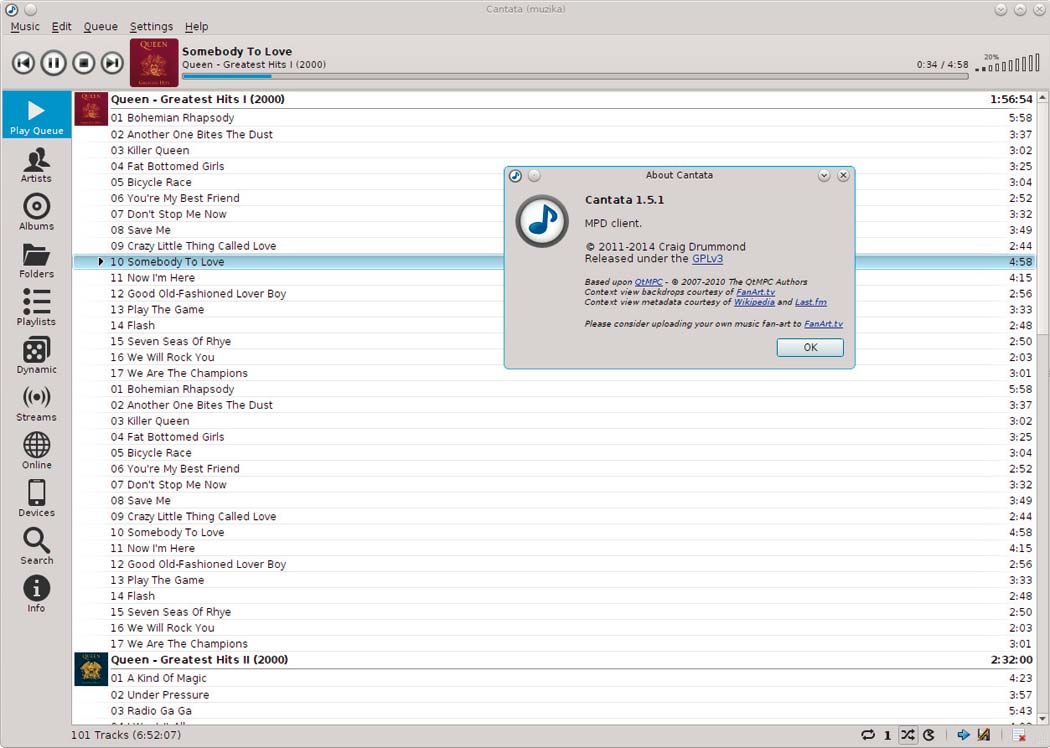Click the album duration '2:32:00'
1050x748 pixels.
[1011, 660]
